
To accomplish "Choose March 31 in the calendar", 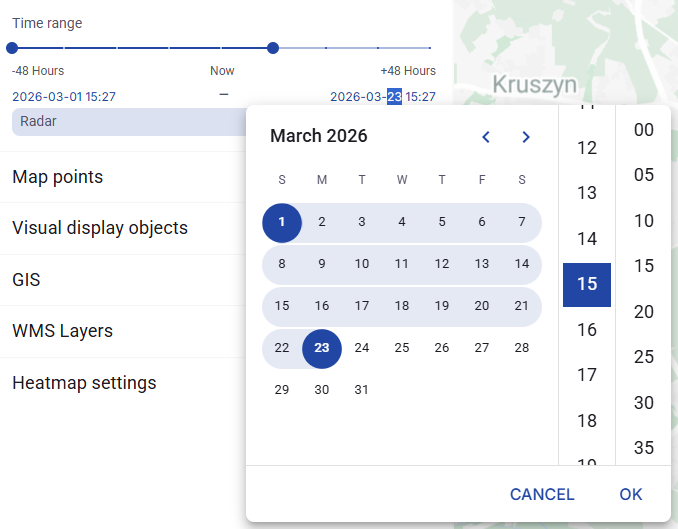I will [362, 390].
